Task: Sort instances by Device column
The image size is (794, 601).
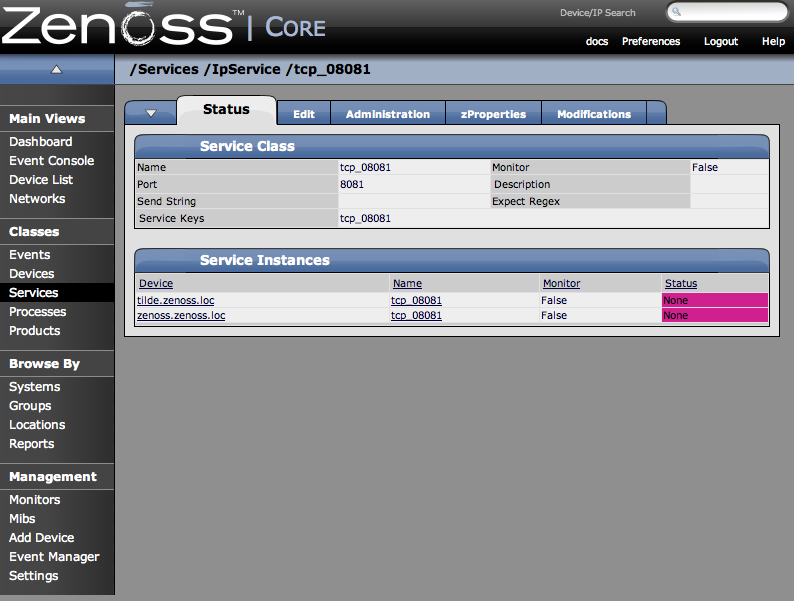Action: [x=156, y=284]
